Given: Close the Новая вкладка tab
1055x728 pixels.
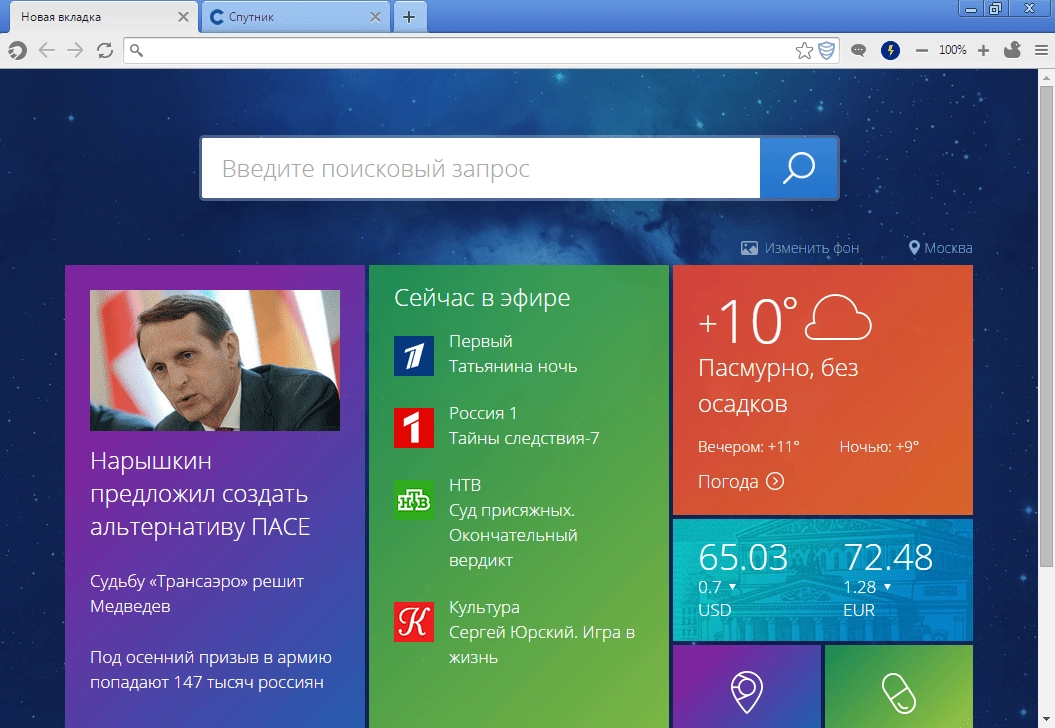Looking at the screenshot, I should 183,17.
